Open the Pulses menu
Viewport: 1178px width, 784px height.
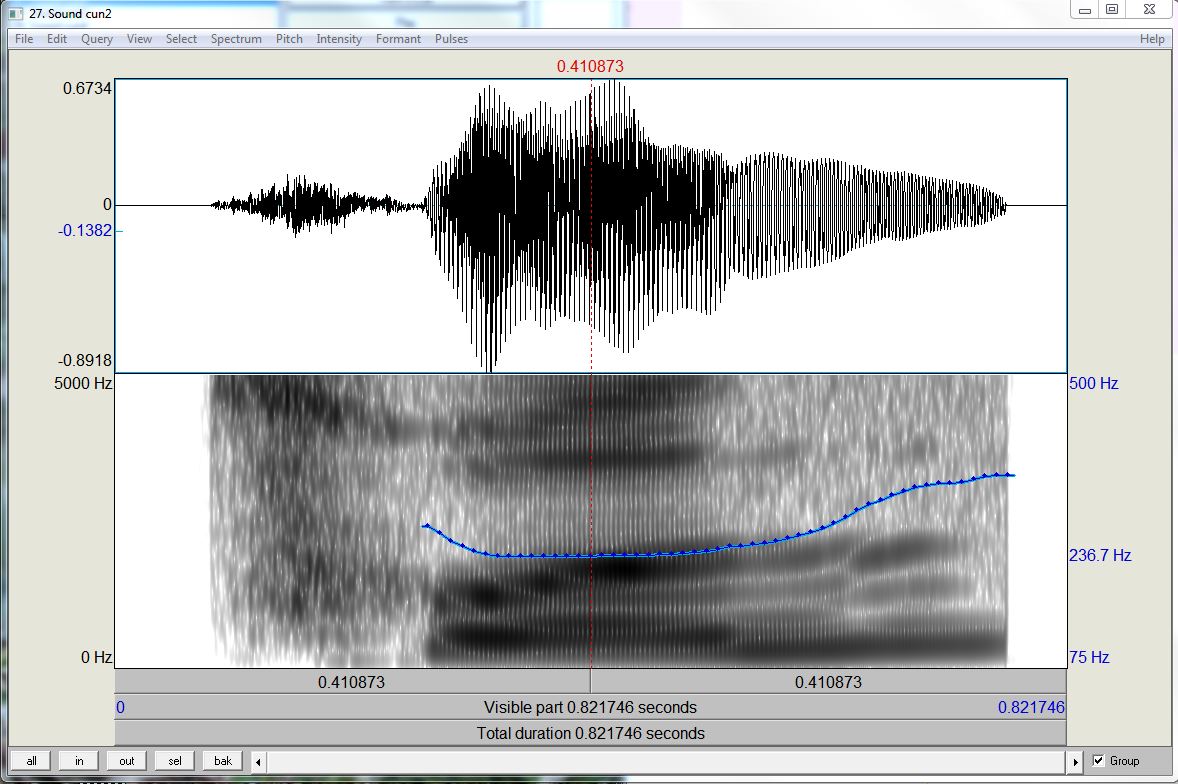452,39
